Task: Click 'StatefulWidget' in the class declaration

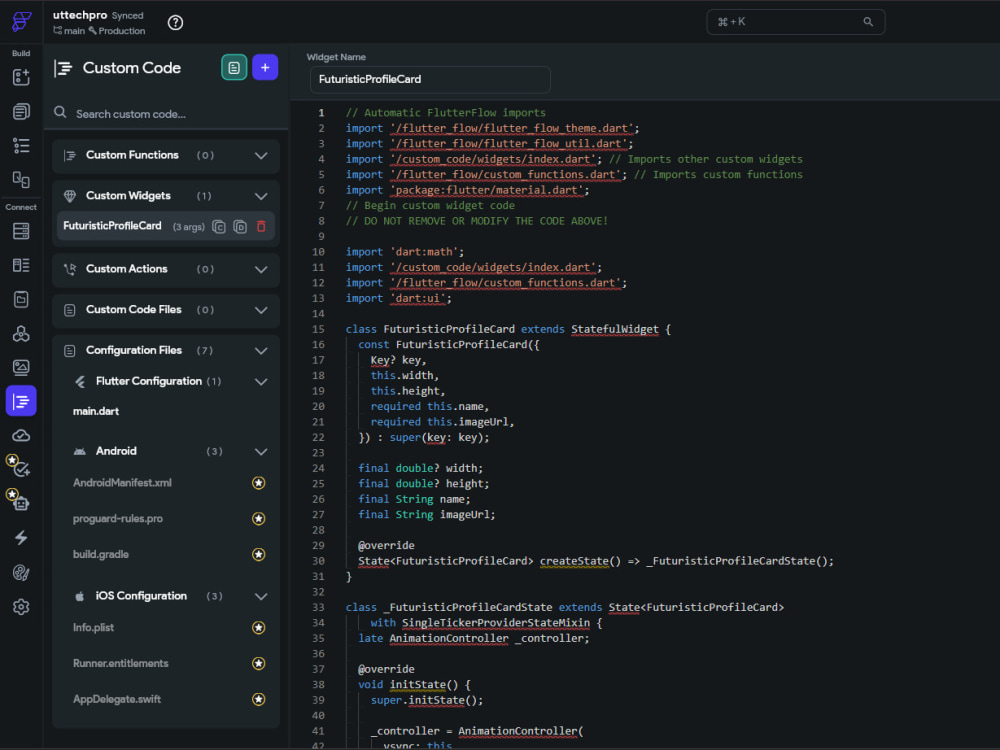Action: (614, 329)
